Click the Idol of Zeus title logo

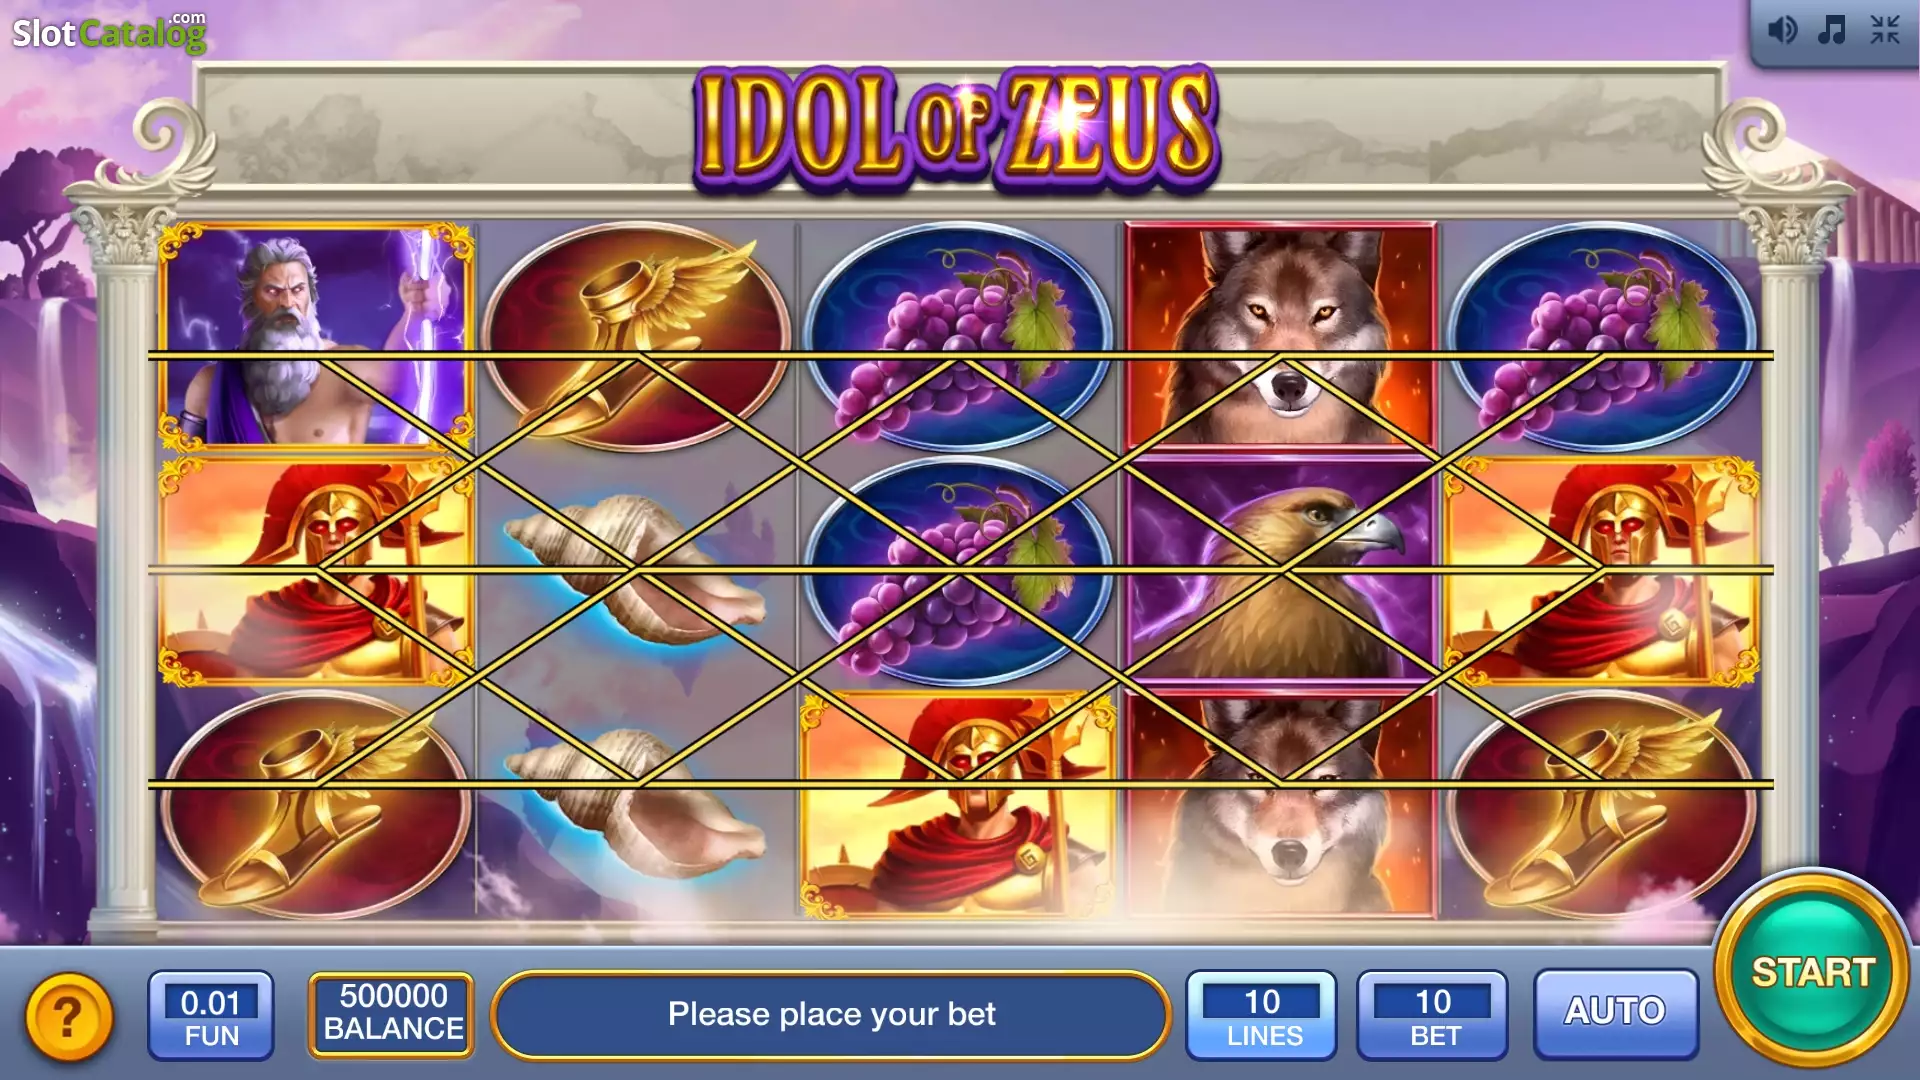tap(957, 126)
